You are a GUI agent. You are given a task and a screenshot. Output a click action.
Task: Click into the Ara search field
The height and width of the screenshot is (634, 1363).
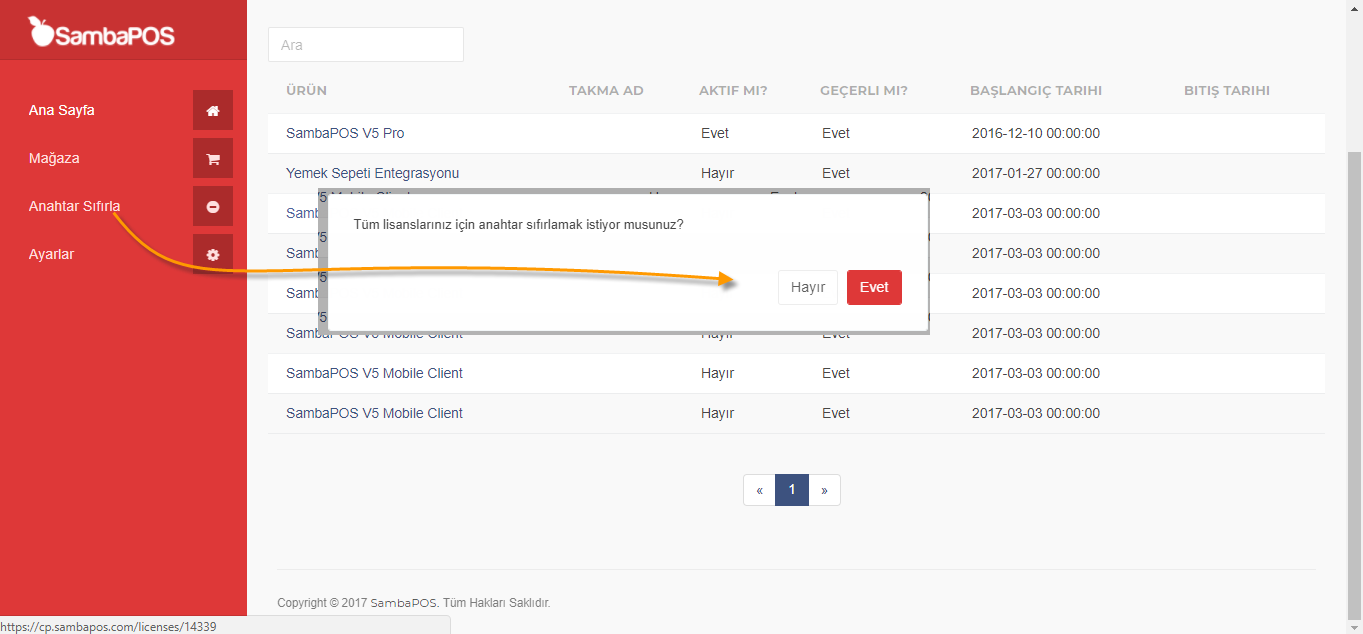(x=365, y=45)
